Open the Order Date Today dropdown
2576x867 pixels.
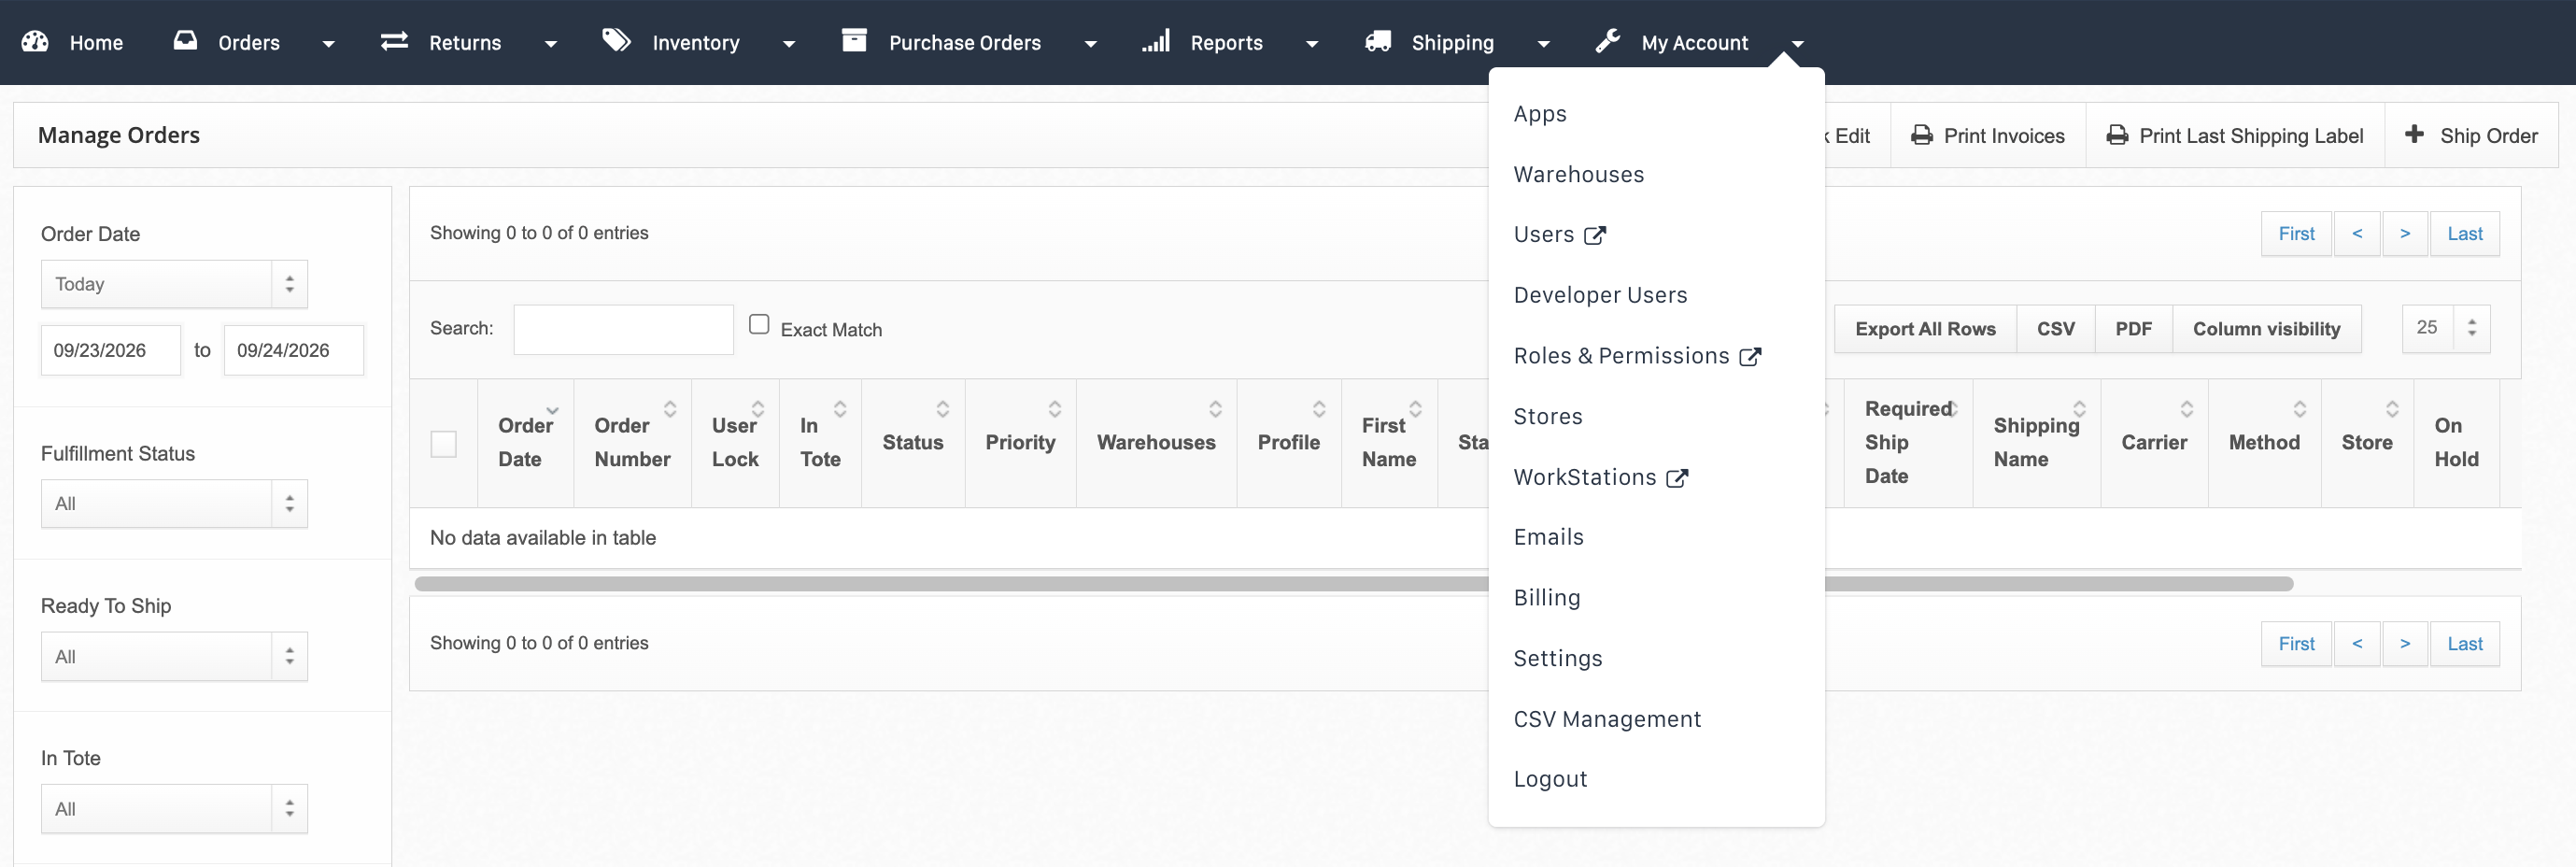pyautogui.click(x=174, y=284)
